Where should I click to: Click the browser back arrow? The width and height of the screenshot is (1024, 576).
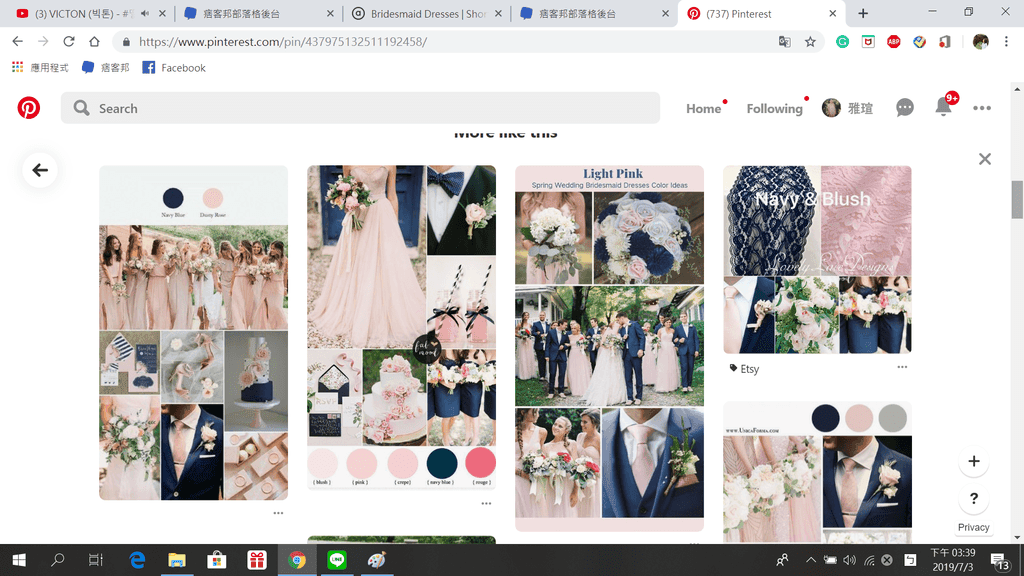coord(18,42)
